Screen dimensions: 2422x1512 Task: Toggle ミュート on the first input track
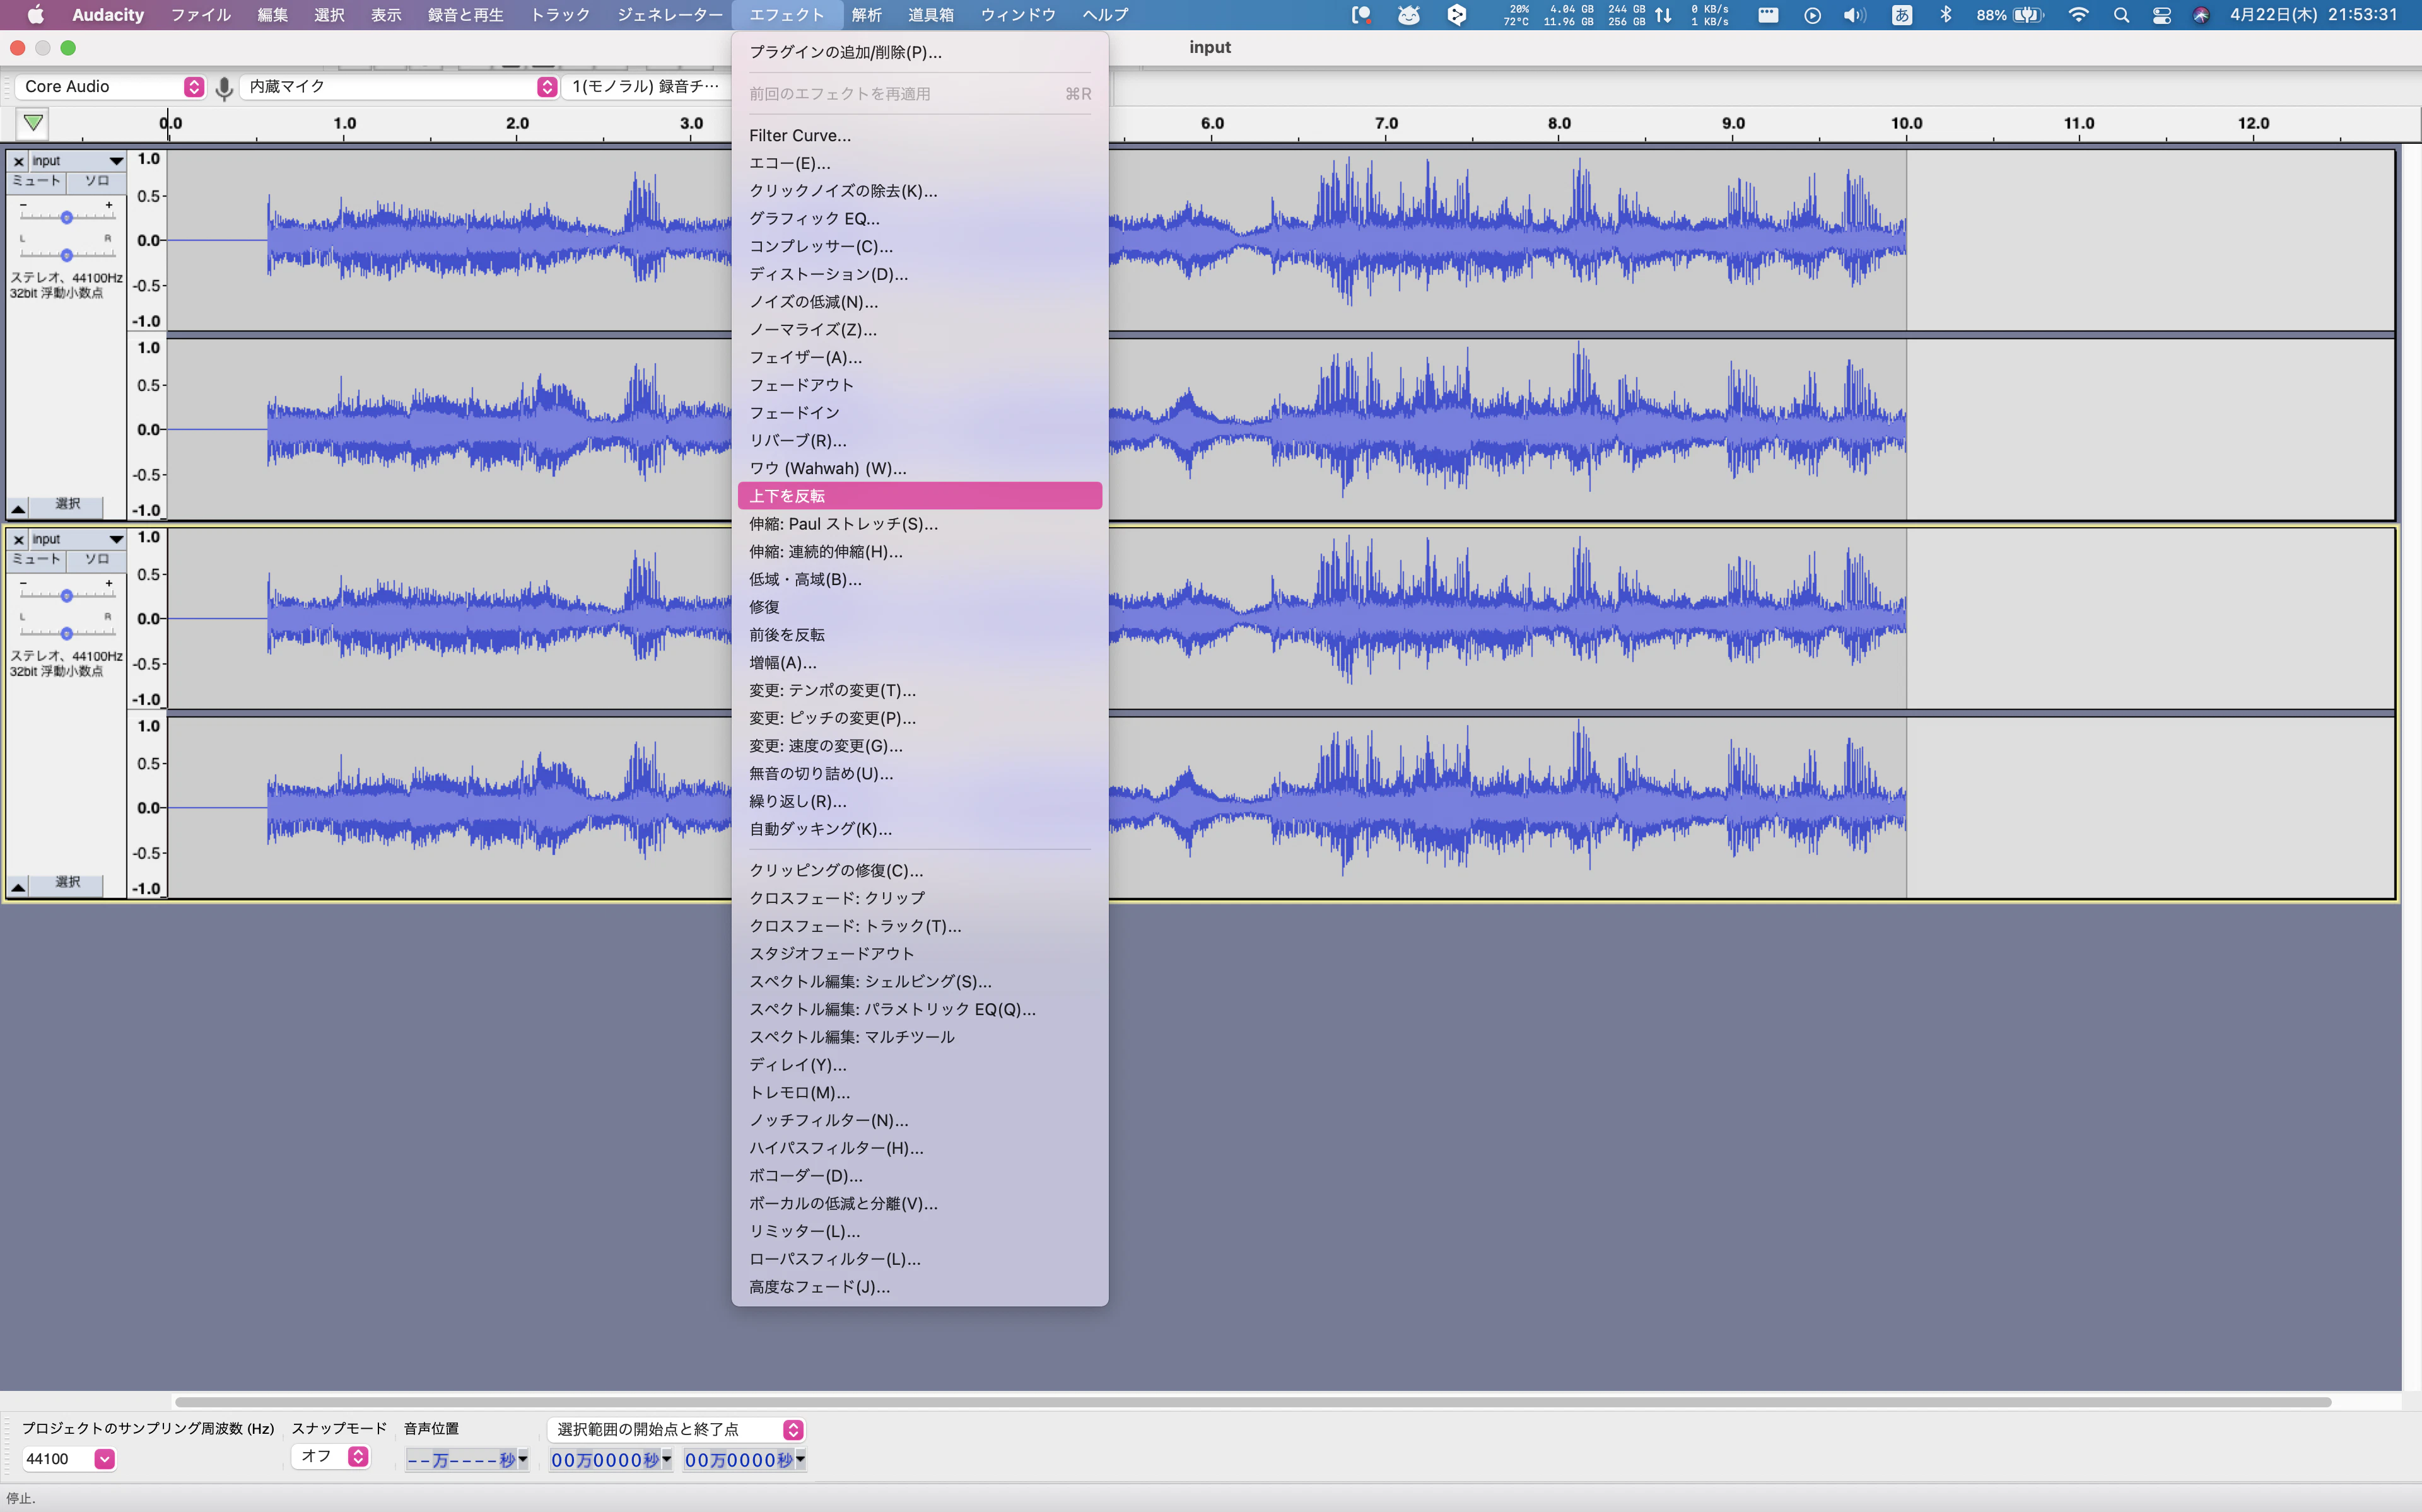pos(37,181)
